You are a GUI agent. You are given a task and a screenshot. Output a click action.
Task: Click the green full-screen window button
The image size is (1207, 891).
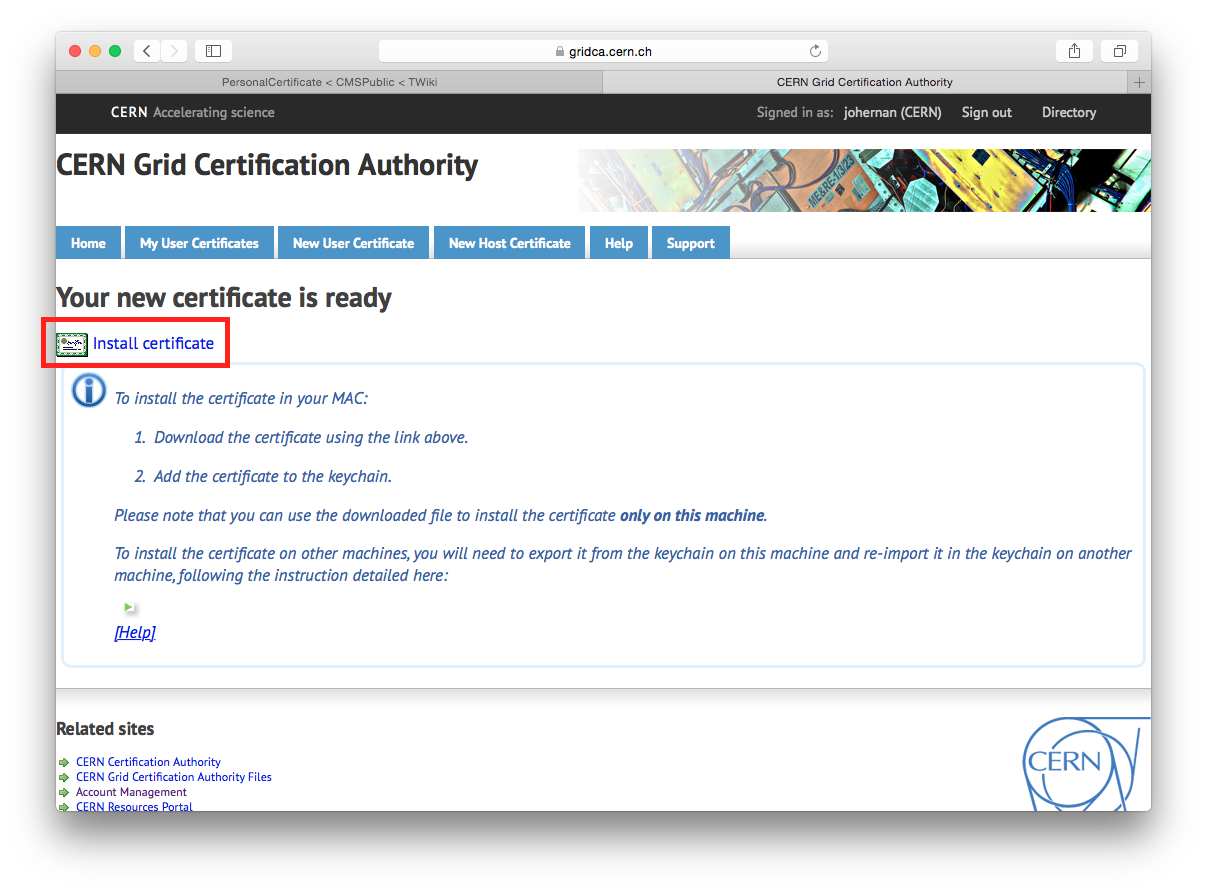(115, 51)
